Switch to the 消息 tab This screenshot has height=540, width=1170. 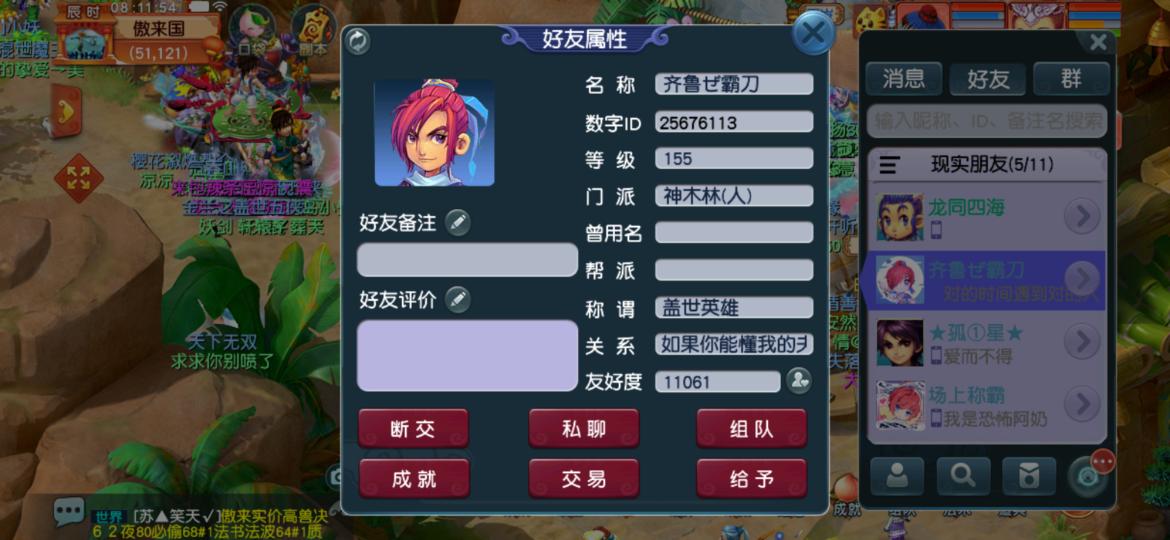[x=904, y=79]
